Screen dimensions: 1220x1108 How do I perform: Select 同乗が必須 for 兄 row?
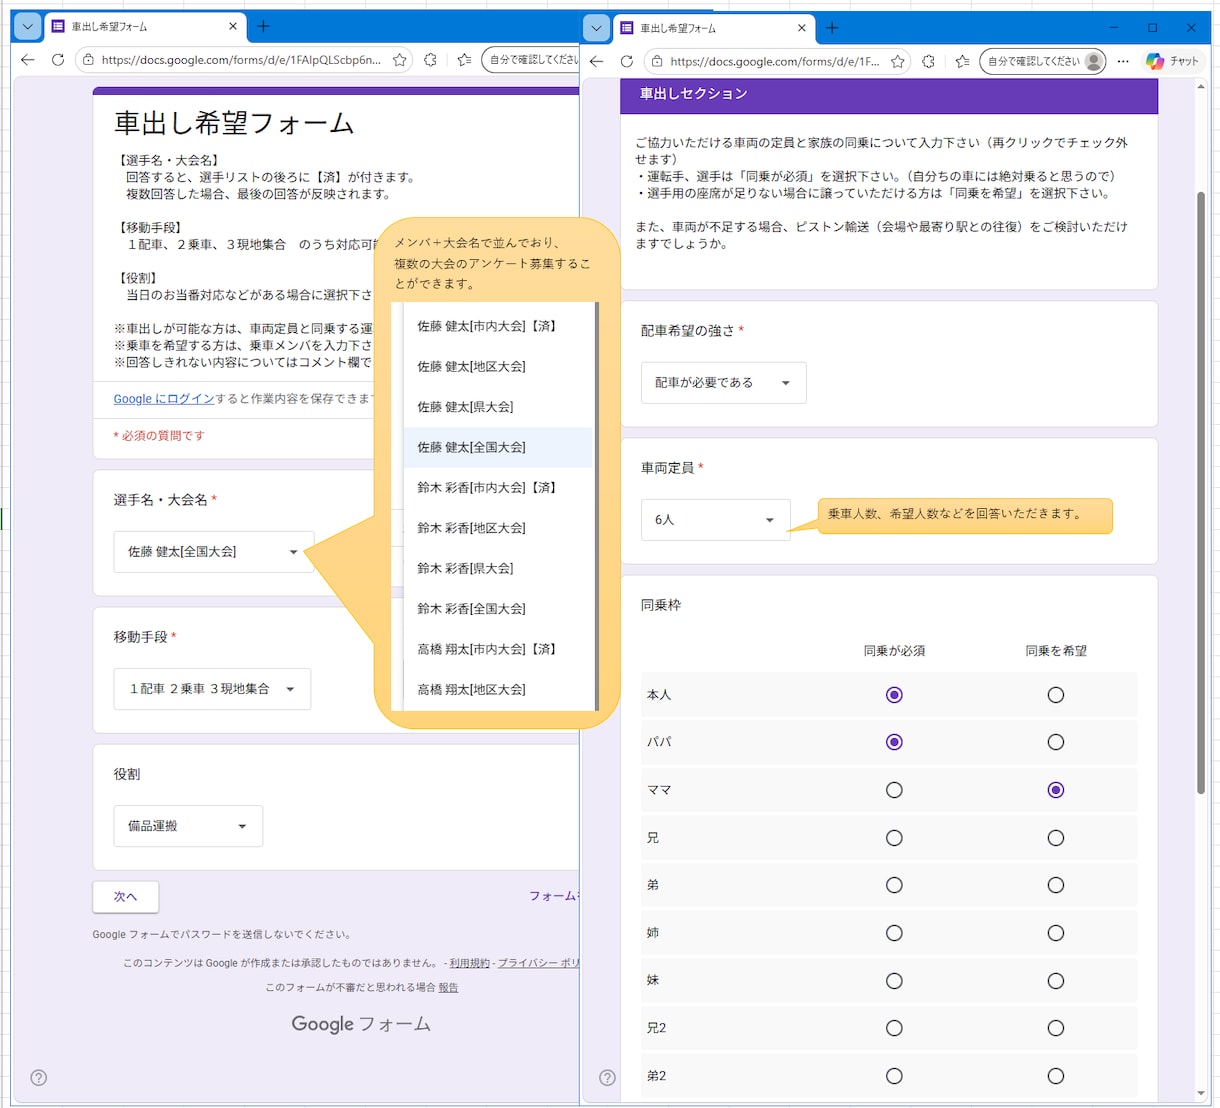click(x=894, y=838)
